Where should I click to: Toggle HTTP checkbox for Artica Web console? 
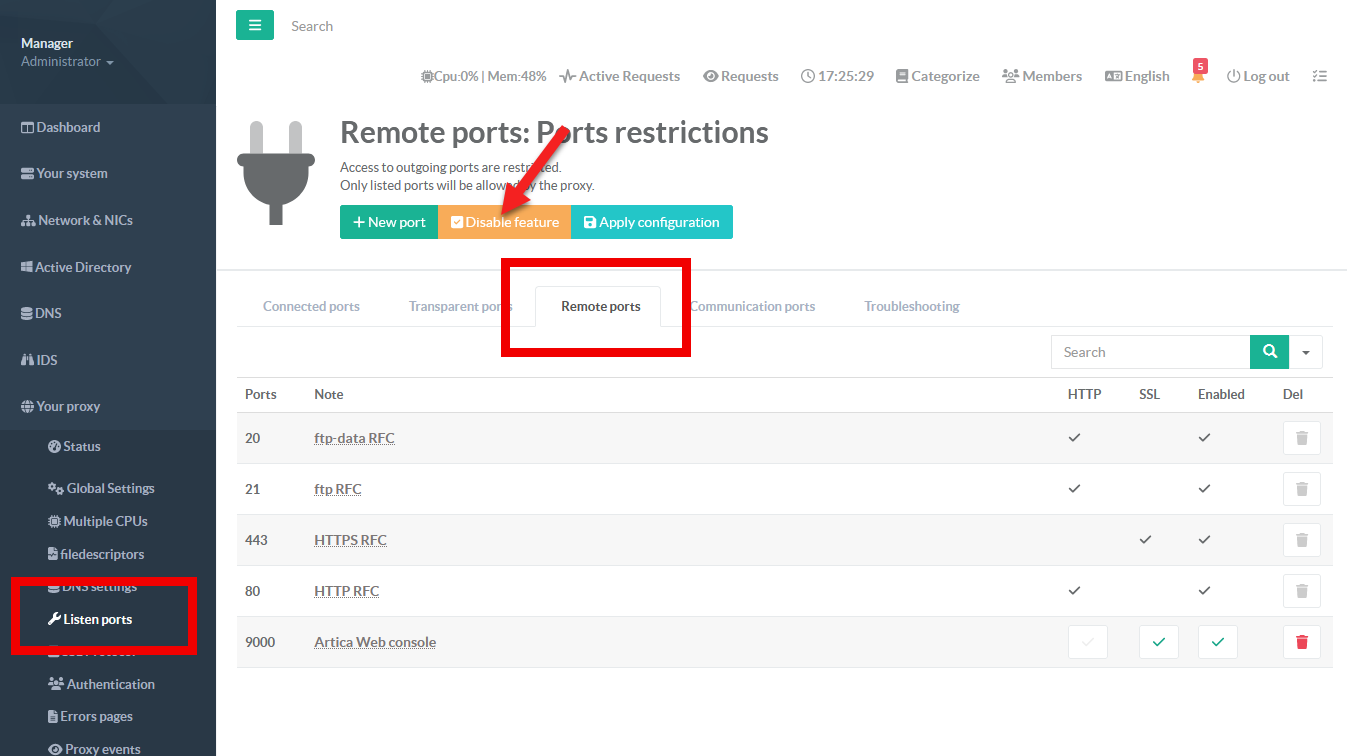click(1087, 642)
